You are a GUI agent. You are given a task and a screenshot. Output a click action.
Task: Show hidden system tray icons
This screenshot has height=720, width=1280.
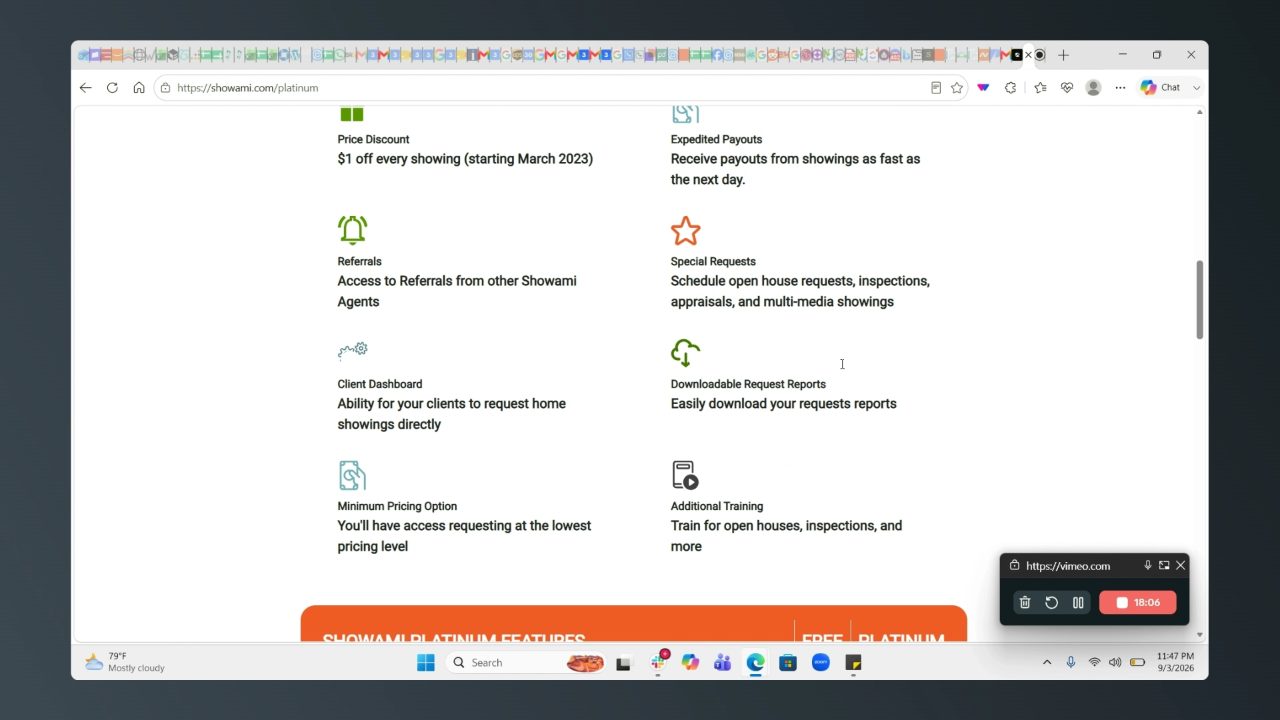click(1047, 662)
